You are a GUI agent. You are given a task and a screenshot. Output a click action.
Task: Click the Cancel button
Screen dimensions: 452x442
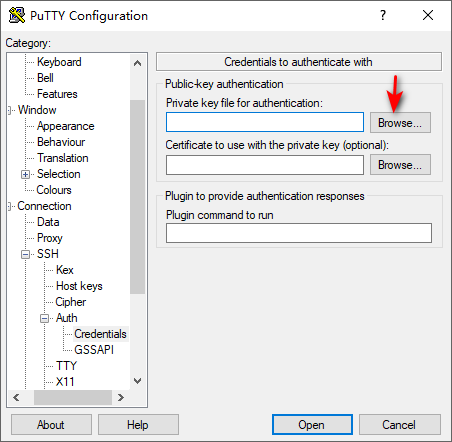[399, 425]
